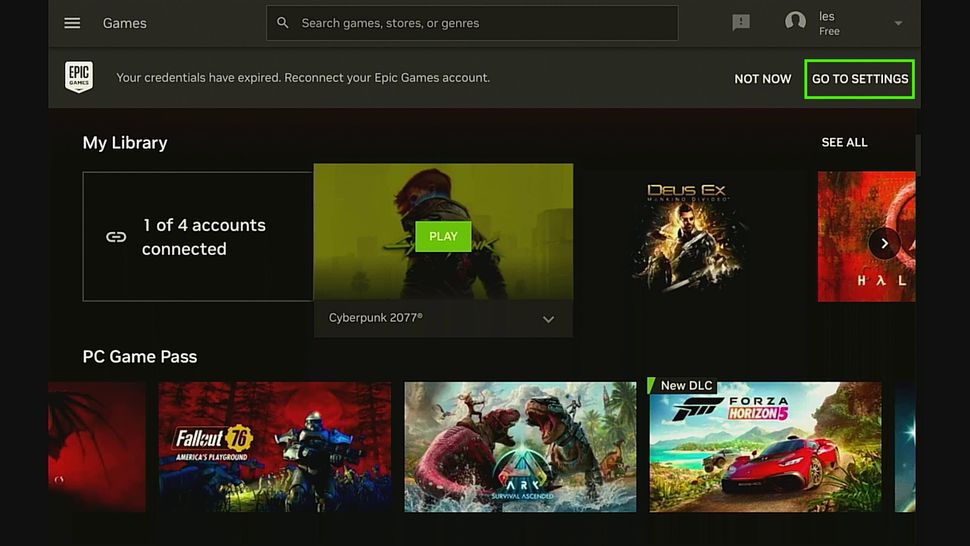Screen dimensions: 970x546
Task: Select the Deus Ex Mankind Divided tile
Action: click(689, 236)
